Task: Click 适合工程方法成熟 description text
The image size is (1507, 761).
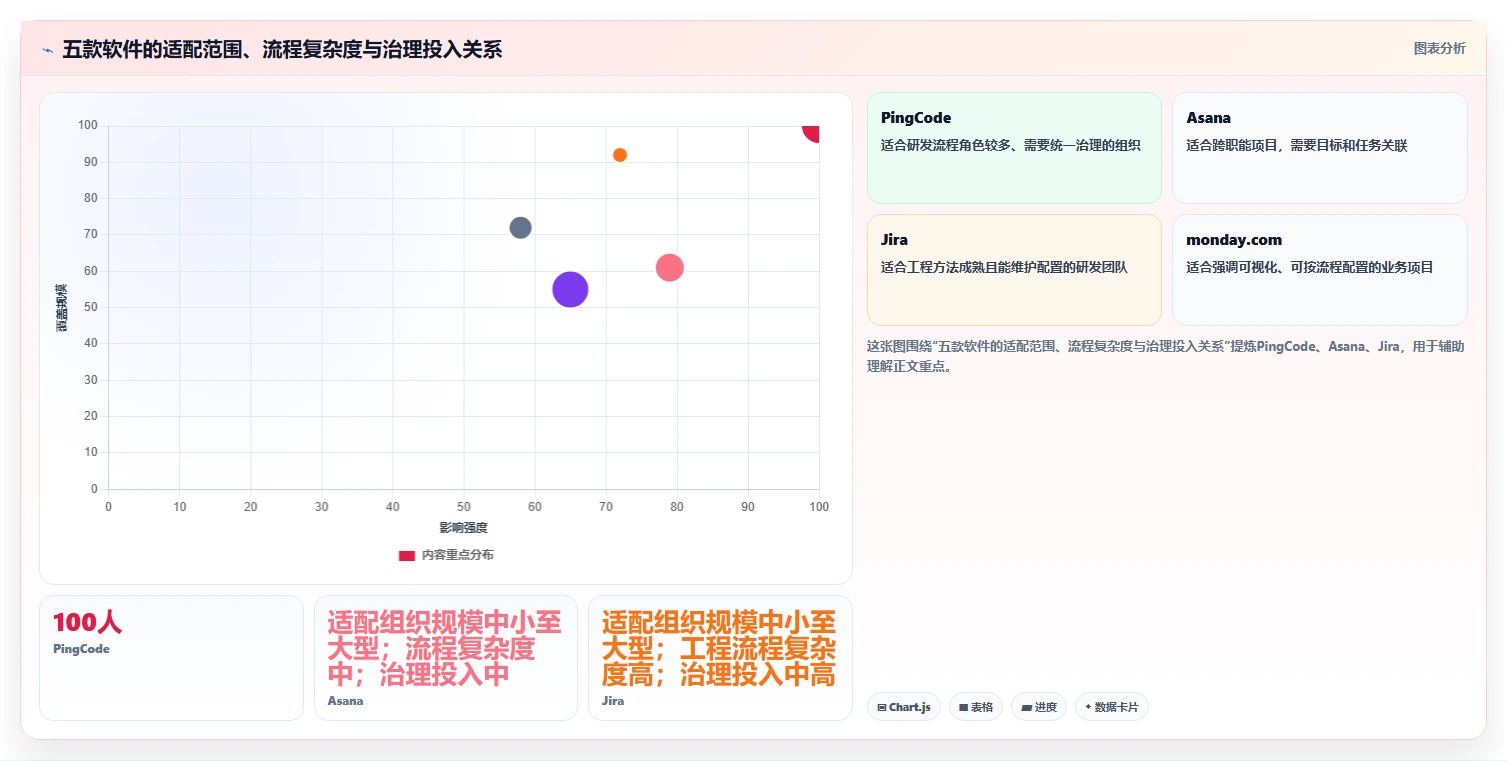Action: (x=1004, y=268)
